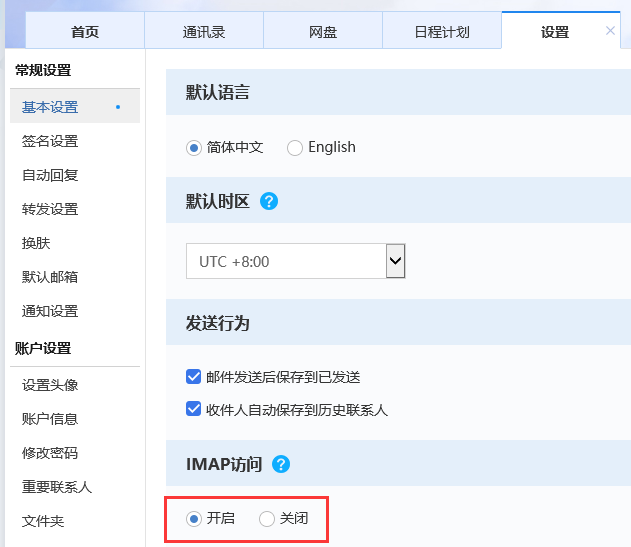Screen dimensions: 631x547
Task: Toggle 邮件发送后保存到已发送 checkbox
Action: point(194,377)
